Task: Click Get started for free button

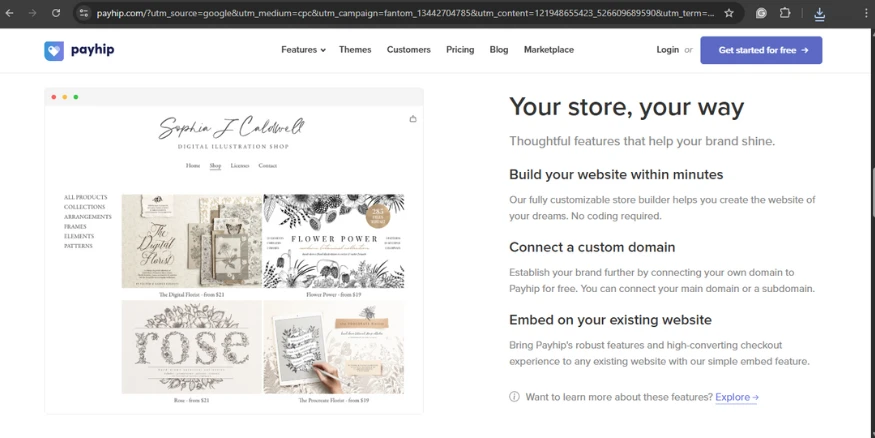Action: (761, 50)
